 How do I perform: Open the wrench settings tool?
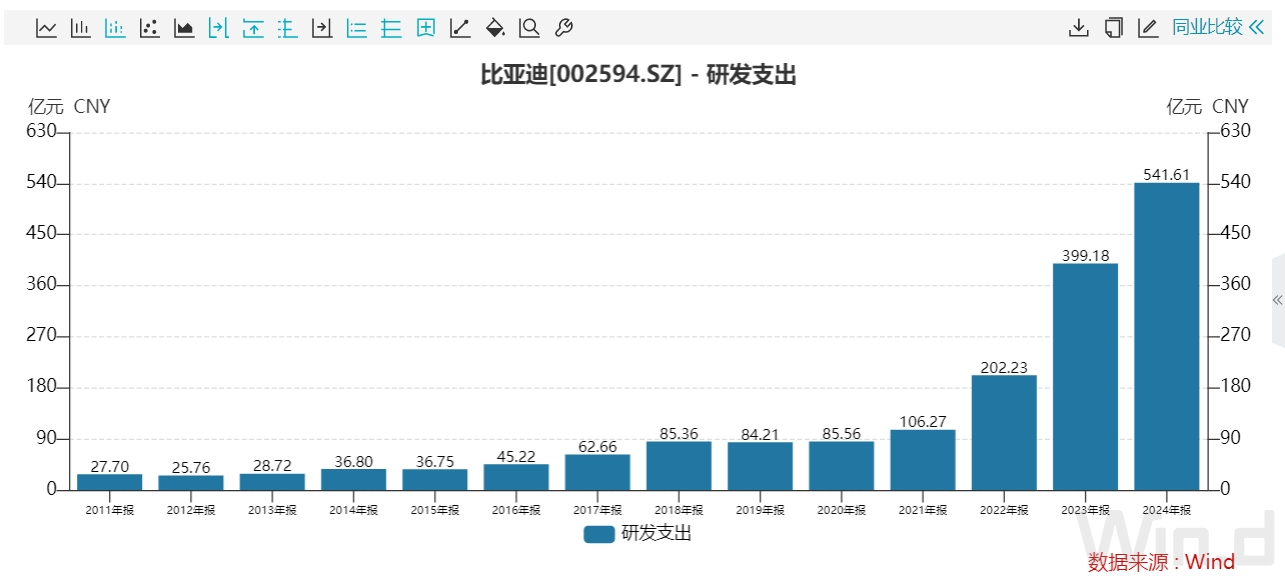(x=564, y=28)
